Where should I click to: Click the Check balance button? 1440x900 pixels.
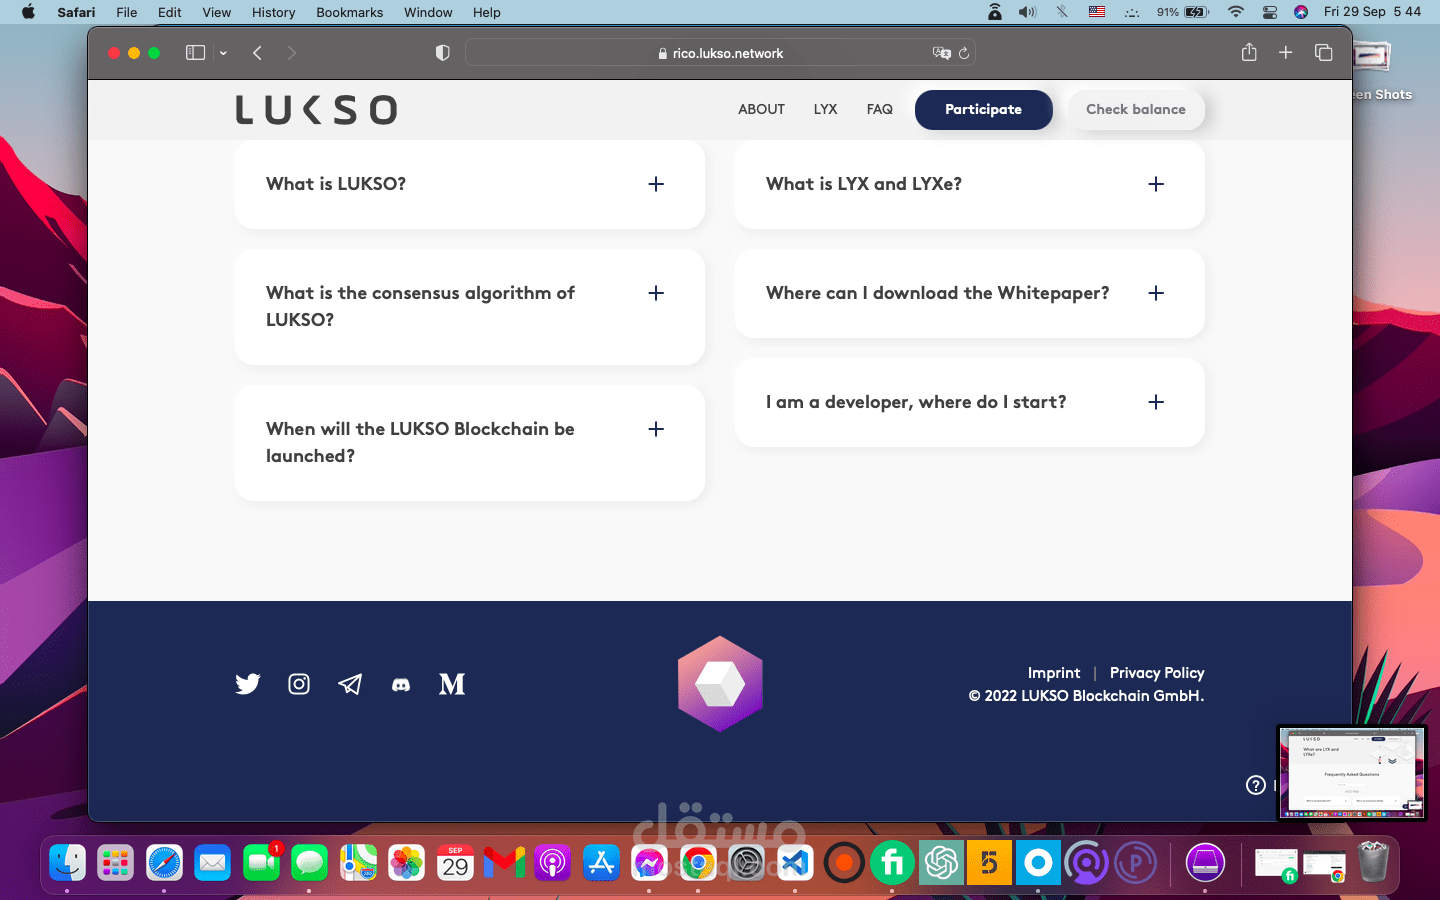pos(1136,110)
